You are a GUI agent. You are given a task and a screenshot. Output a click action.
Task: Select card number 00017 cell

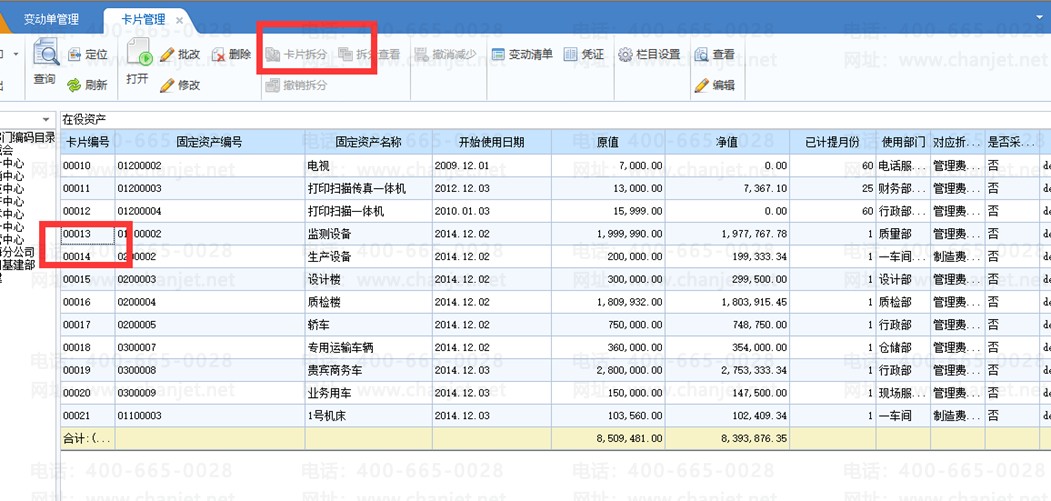pyautogui.click(x=88, y=325)
